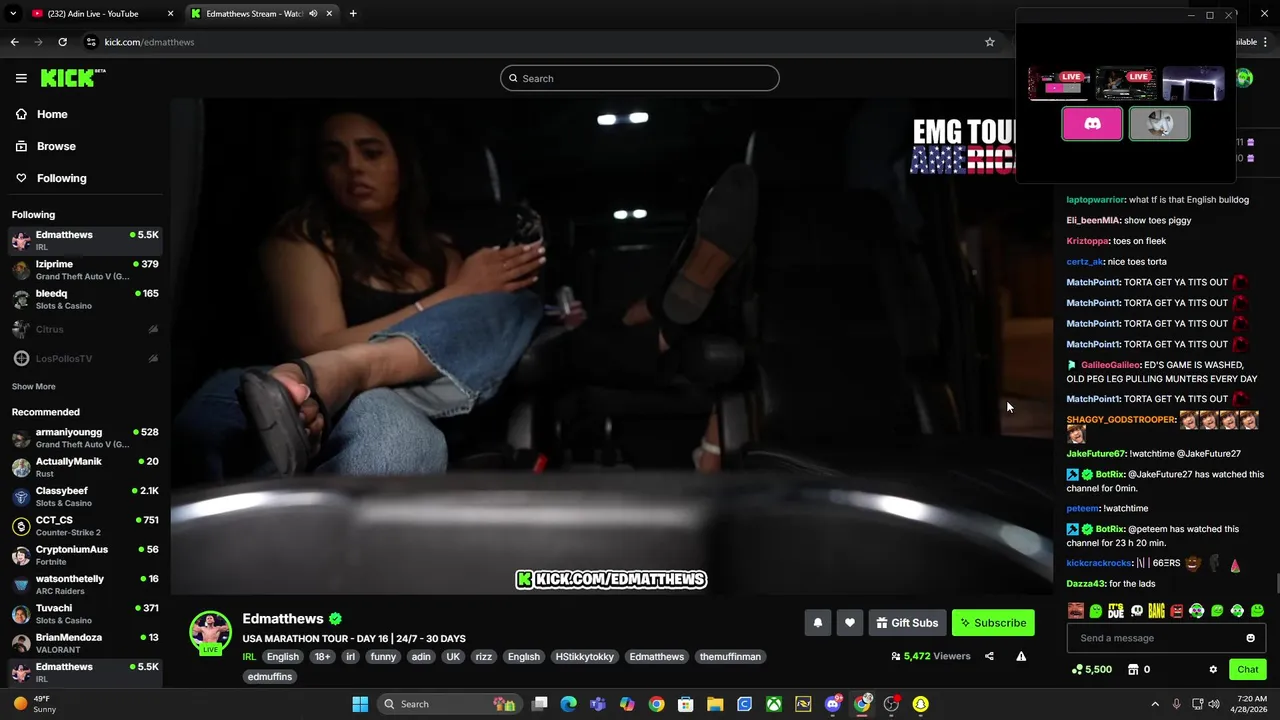Click the pink Discord tile in overlay window
The image size is (1280, 720).
tap(1092, 124)
